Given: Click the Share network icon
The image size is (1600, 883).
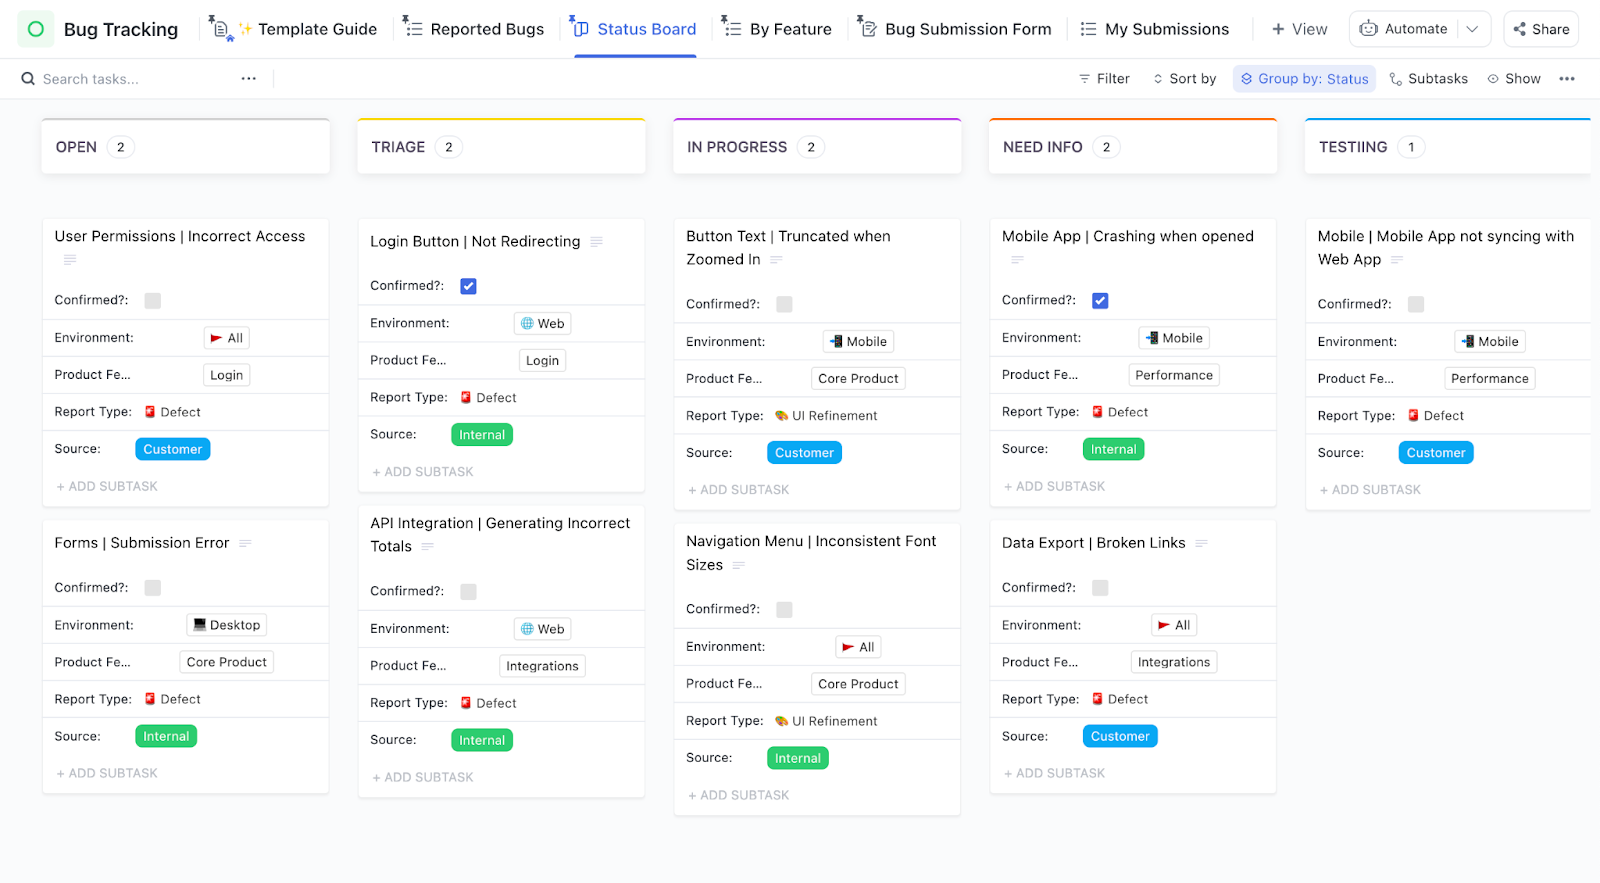Looking at the screenshot, I should (1520, 29).
